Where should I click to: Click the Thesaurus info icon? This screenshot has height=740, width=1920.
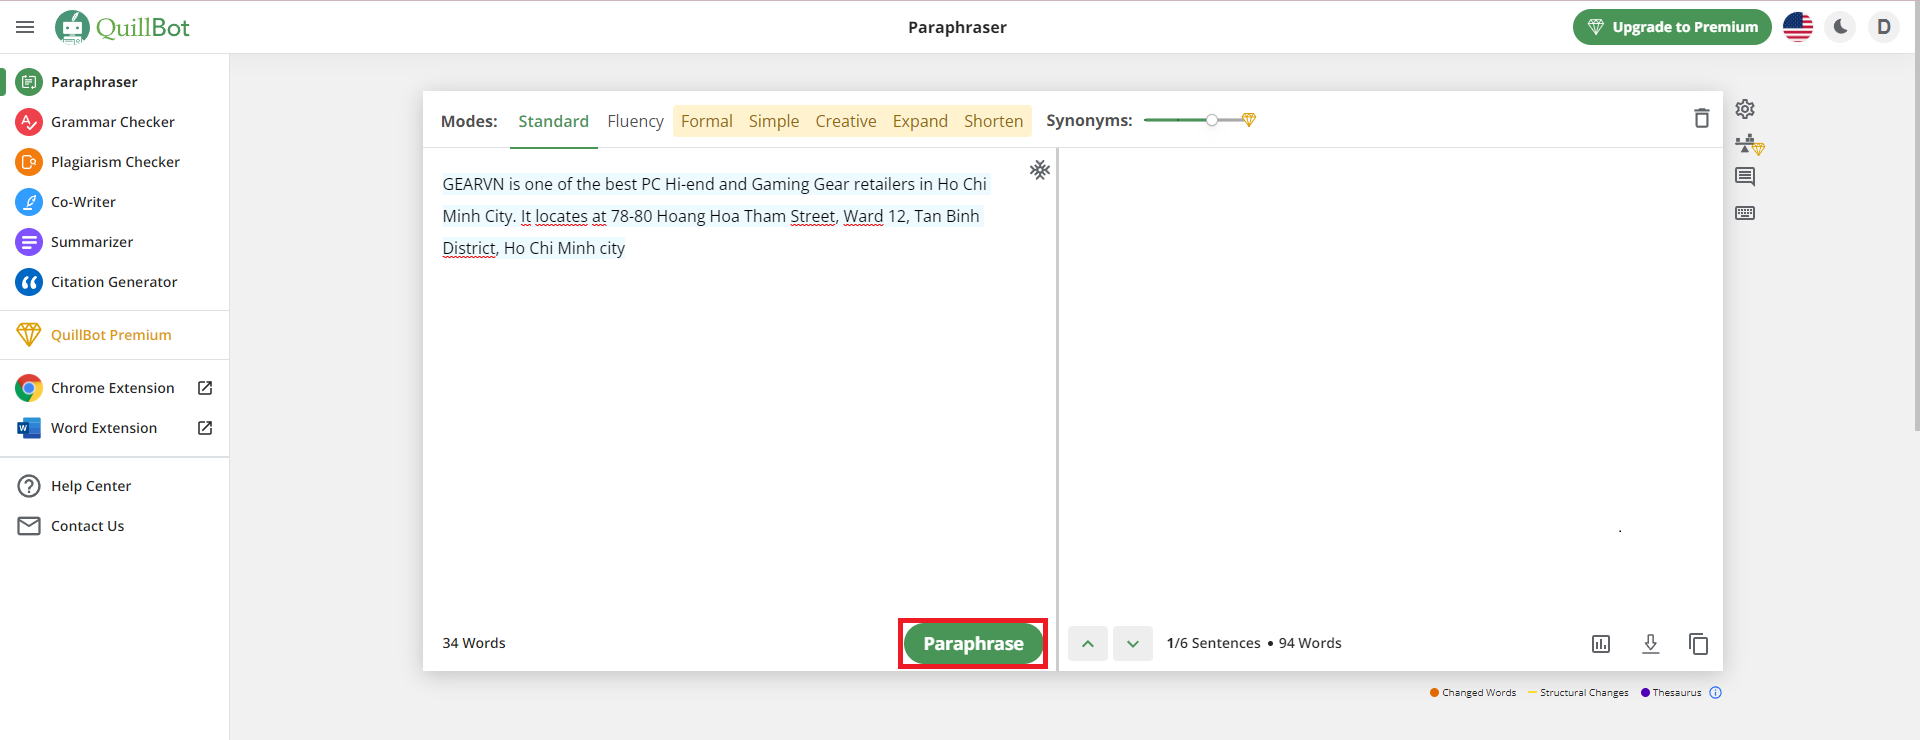tap(1716, 693)
